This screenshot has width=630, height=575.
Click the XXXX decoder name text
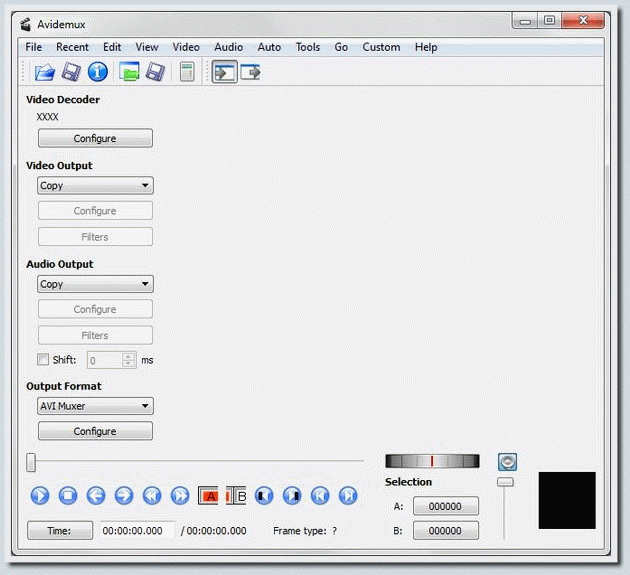coord(47,117)
